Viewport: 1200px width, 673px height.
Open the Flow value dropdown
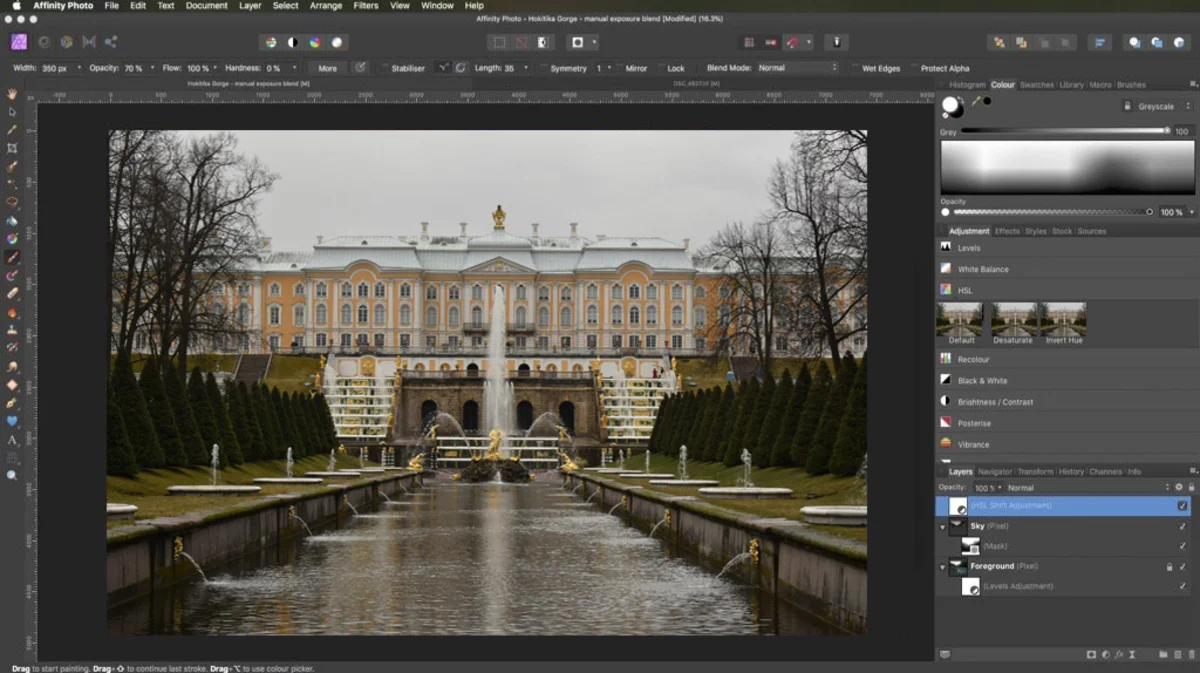click(216, 68)
